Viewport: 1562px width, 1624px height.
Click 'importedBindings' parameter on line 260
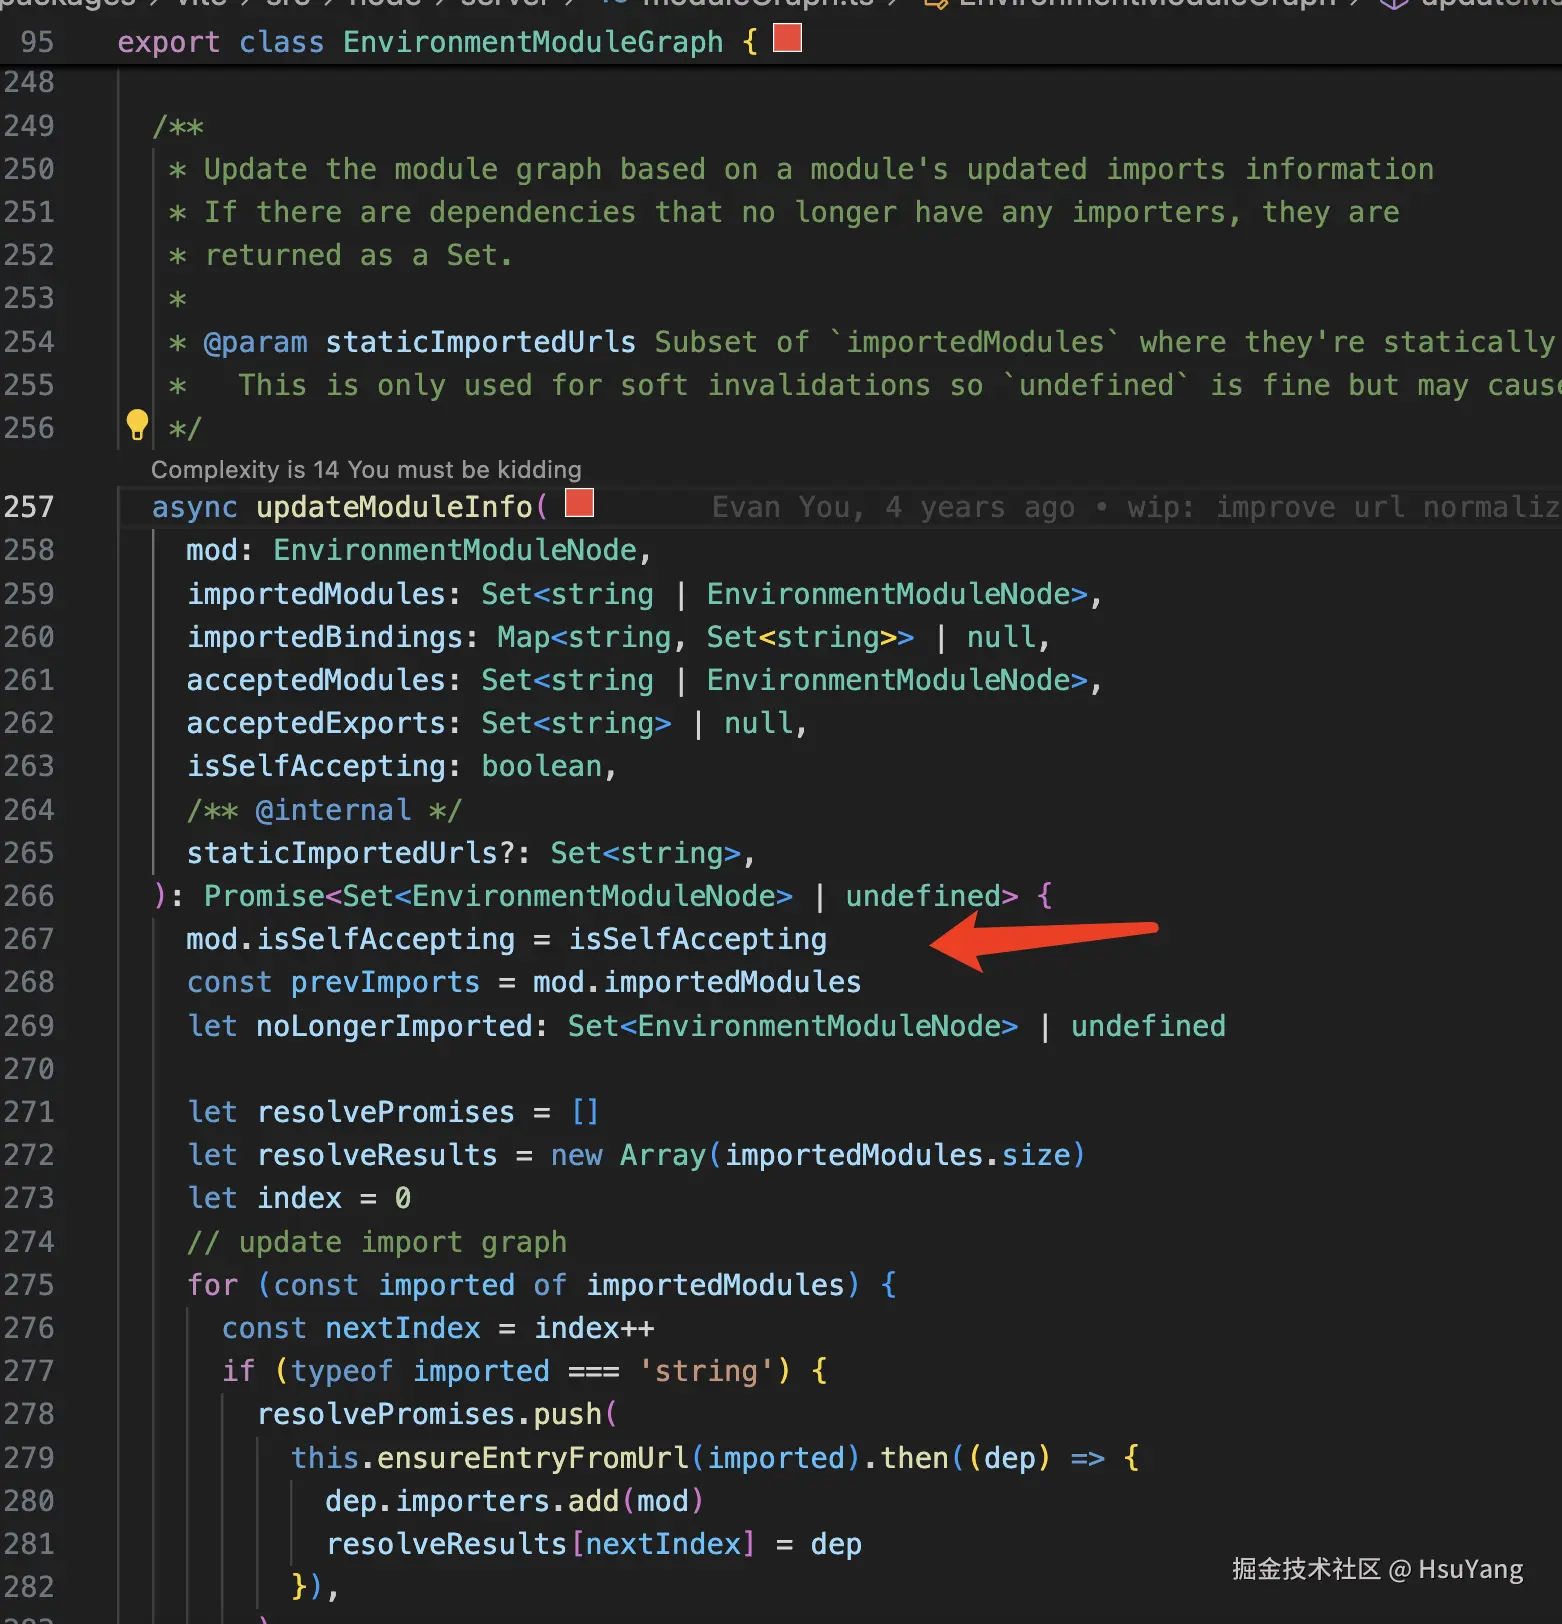coord(326,637)
